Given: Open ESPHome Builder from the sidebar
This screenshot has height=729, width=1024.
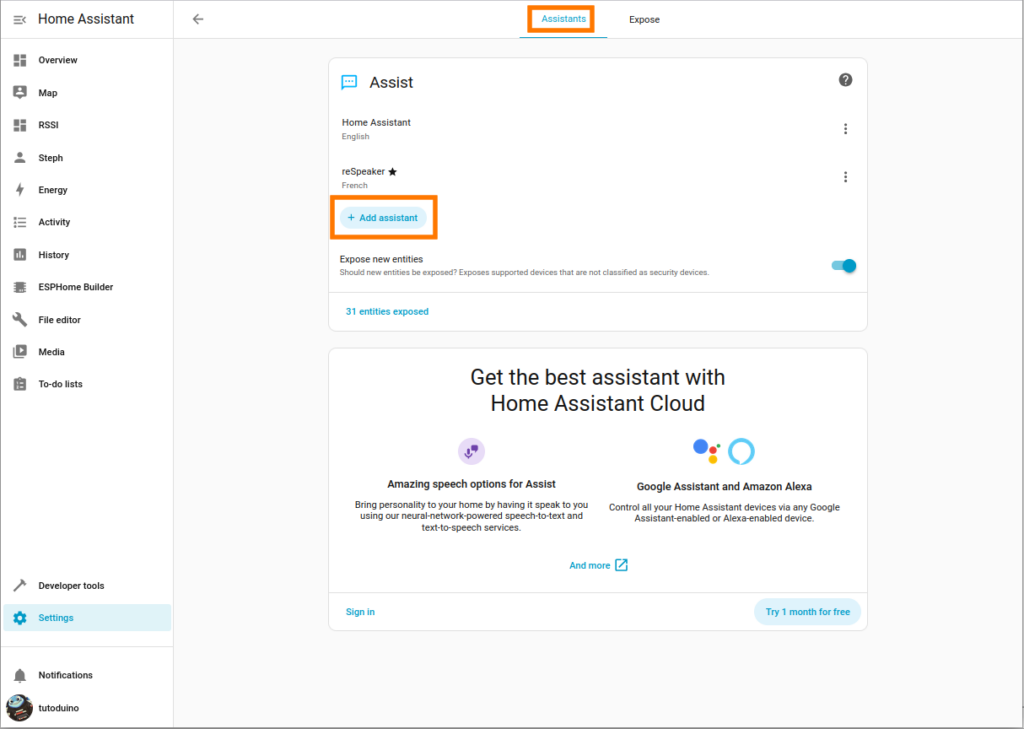Looking at the screenshot, I should click(75, 287).
